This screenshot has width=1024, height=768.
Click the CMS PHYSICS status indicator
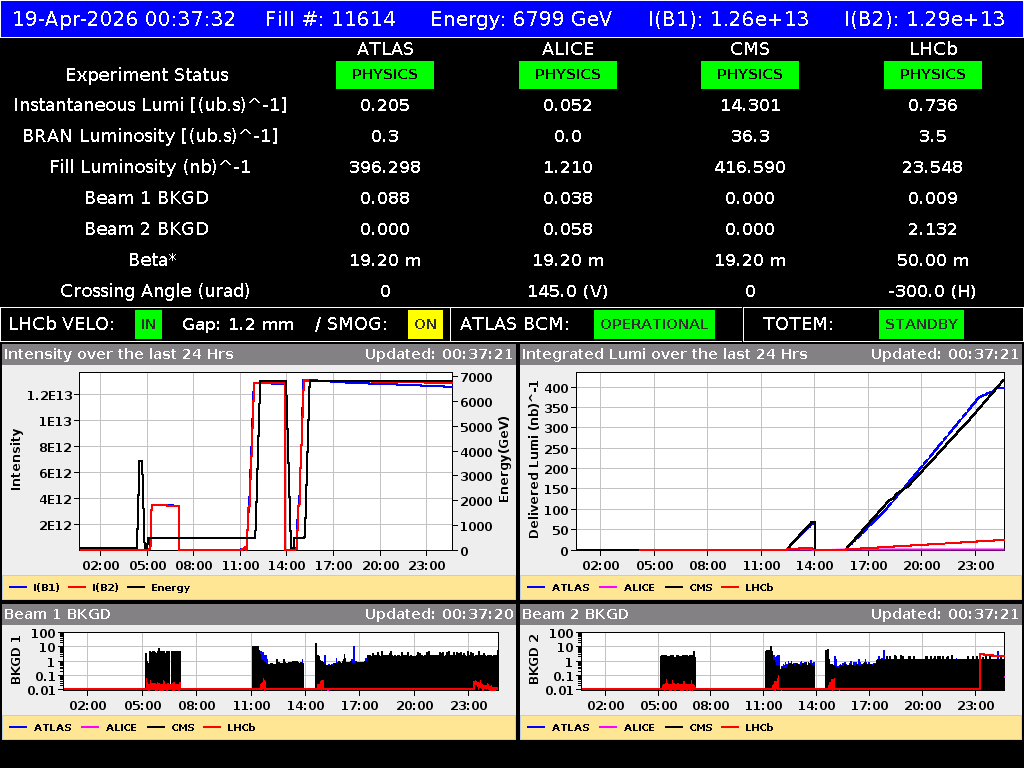750,74
